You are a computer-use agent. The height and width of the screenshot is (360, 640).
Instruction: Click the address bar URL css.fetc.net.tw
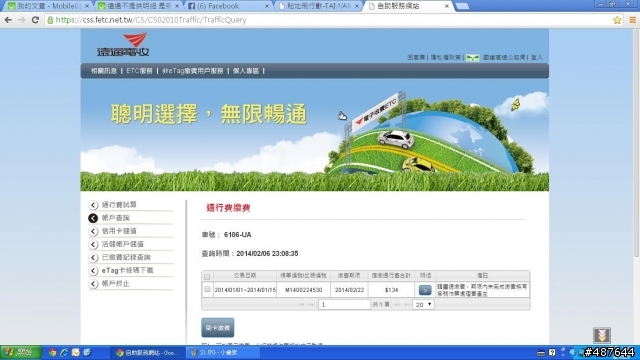(151, 20)
